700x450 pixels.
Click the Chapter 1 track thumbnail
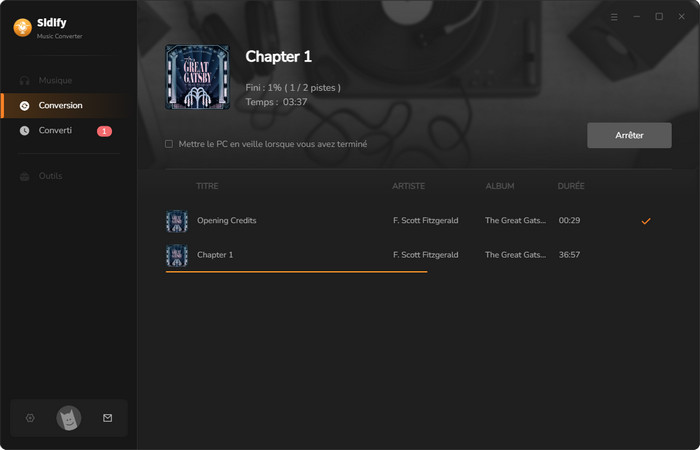(x=177, y=255)
